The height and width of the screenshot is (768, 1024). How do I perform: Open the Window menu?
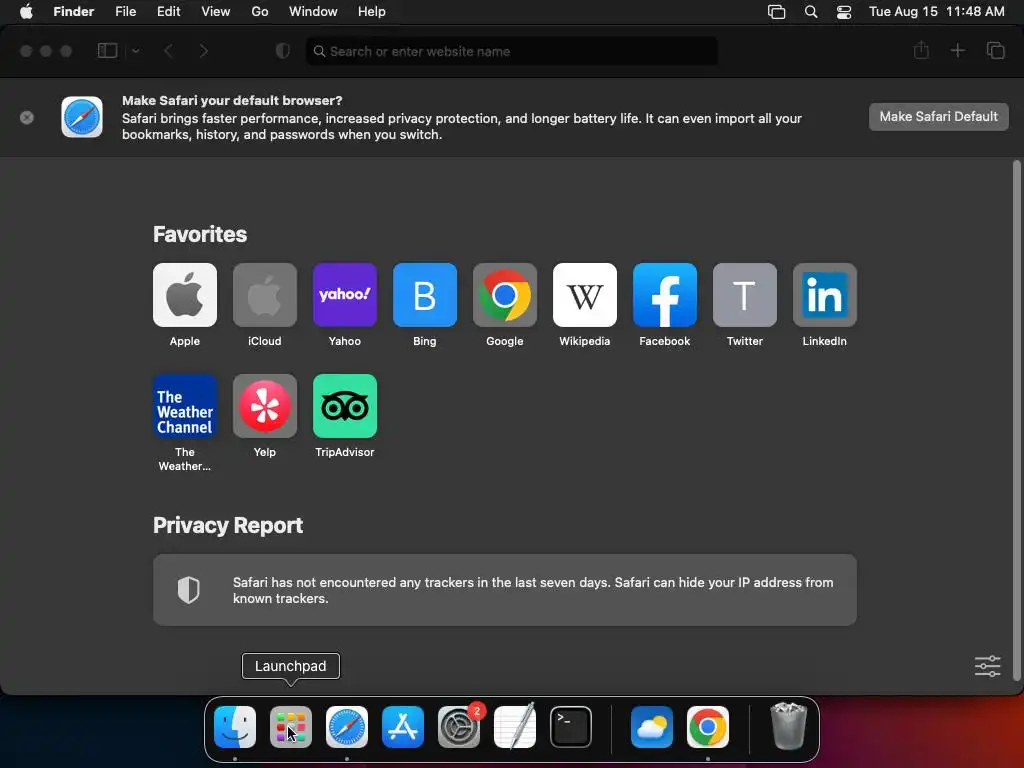click(313, 12)
